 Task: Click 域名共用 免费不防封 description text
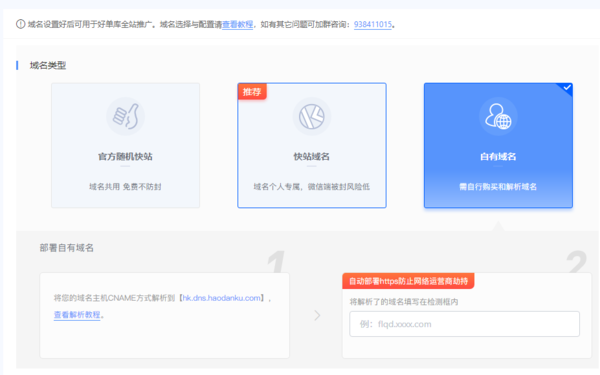[x=125, y=187]
